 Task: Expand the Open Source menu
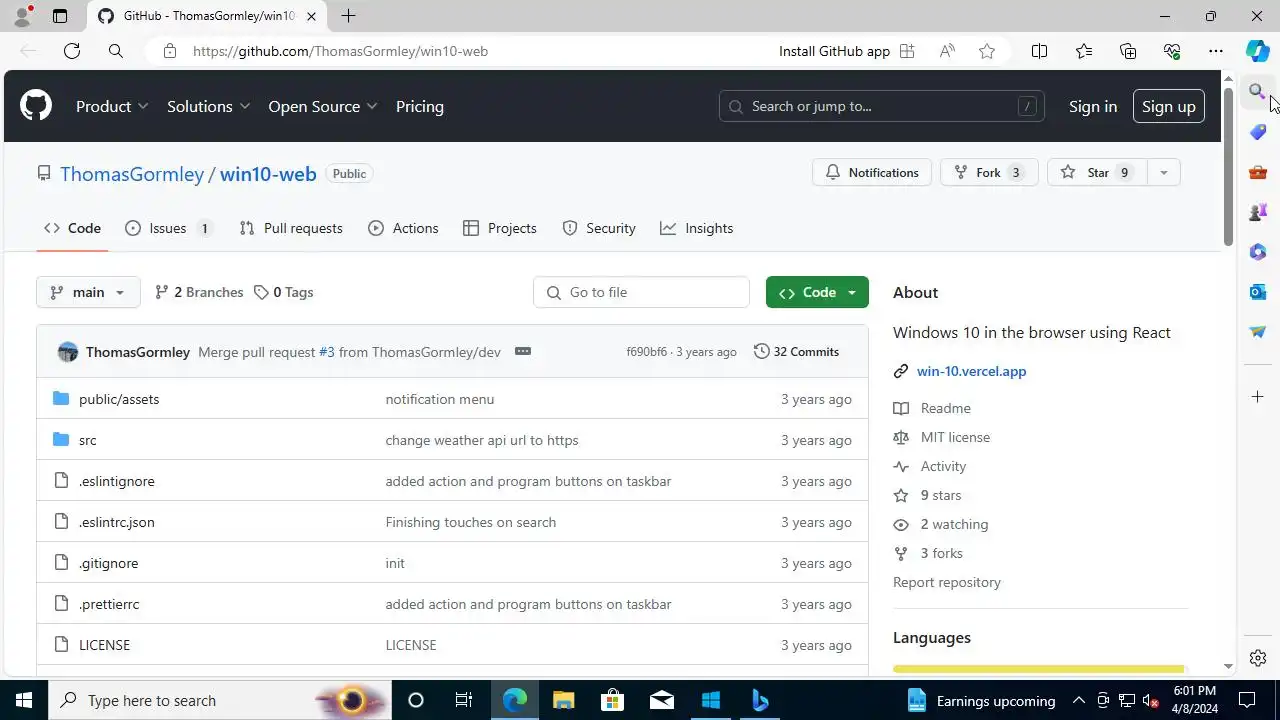(x=322, y=106)
